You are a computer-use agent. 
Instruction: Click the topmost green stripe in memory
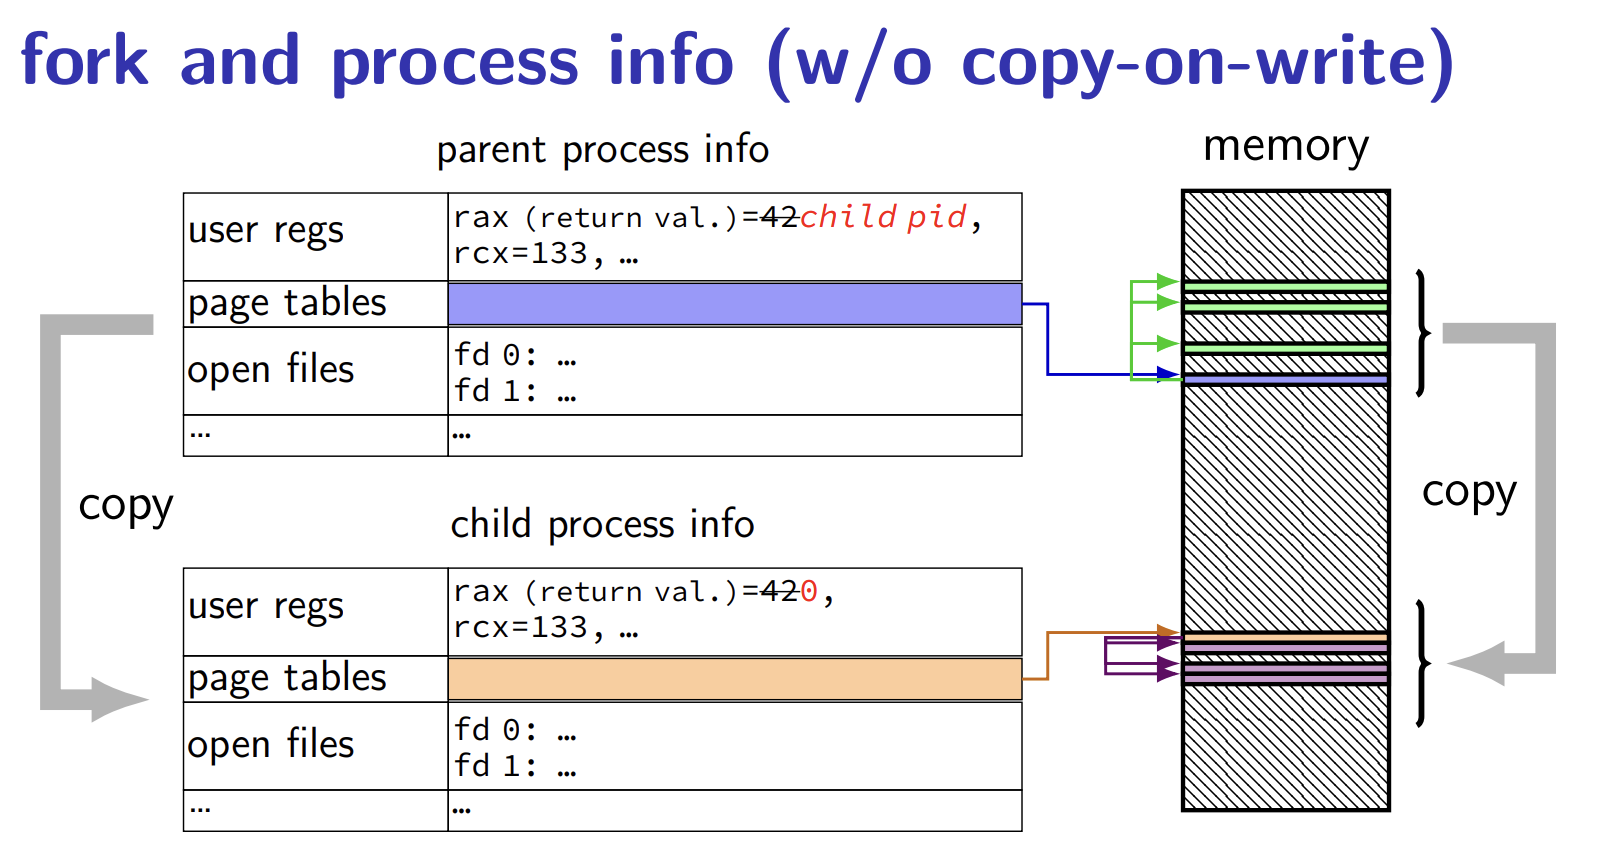[x=1285, y=286]
